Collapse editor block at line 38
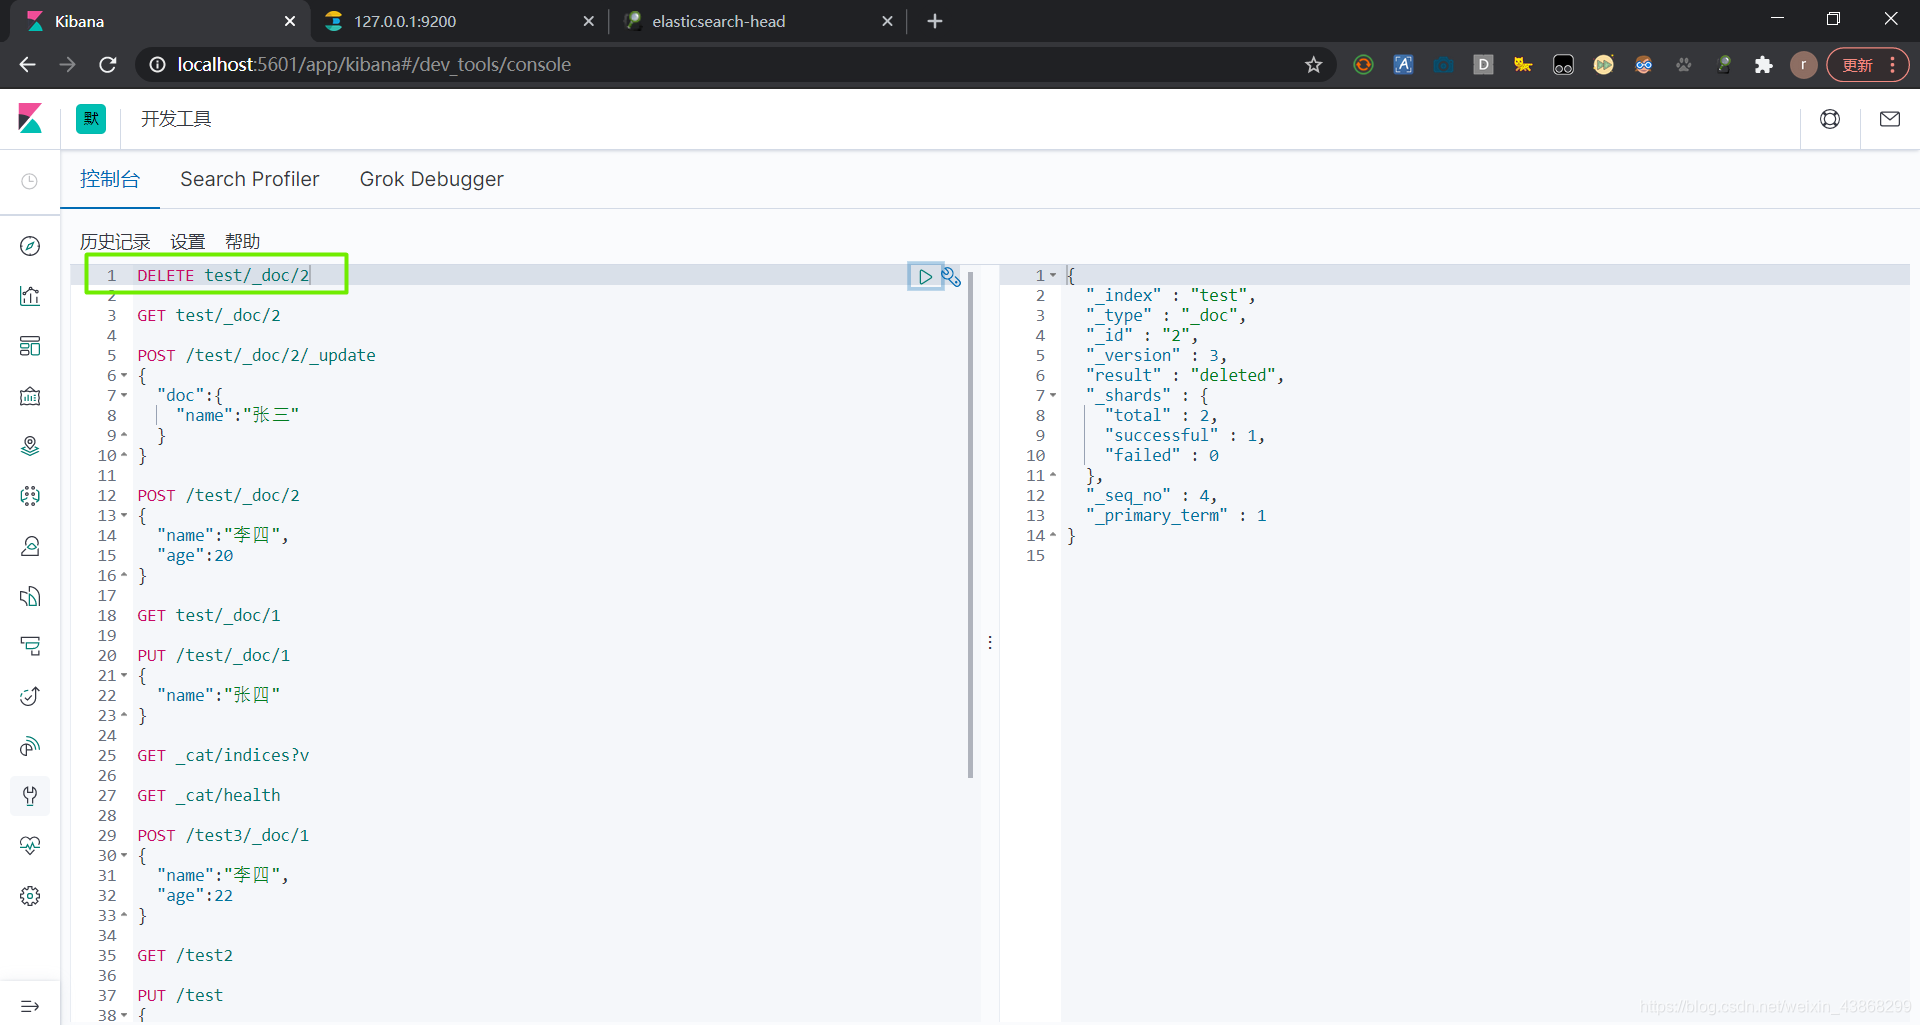Screen dimensions: 1921x1025 pyautogui.click(x=124, y=1016)
